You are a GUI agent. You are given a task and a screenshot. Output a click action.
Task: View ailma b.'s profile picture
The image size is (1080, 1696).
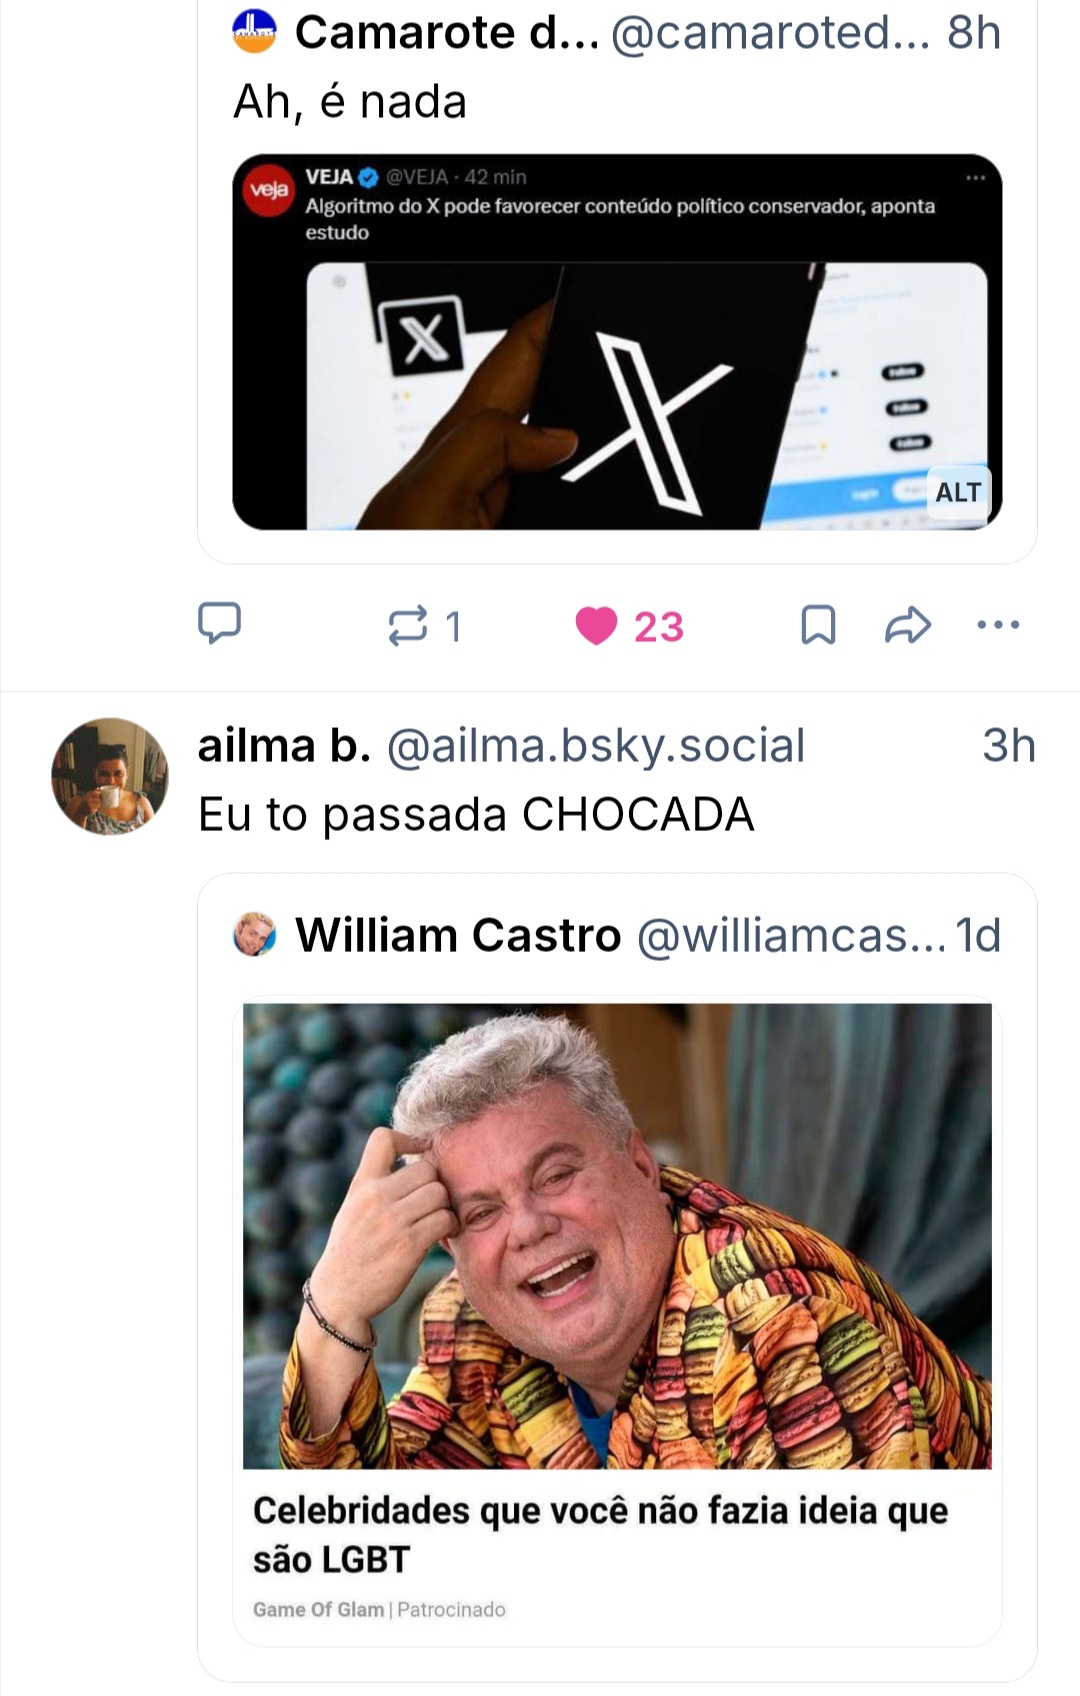pos(110,775)
